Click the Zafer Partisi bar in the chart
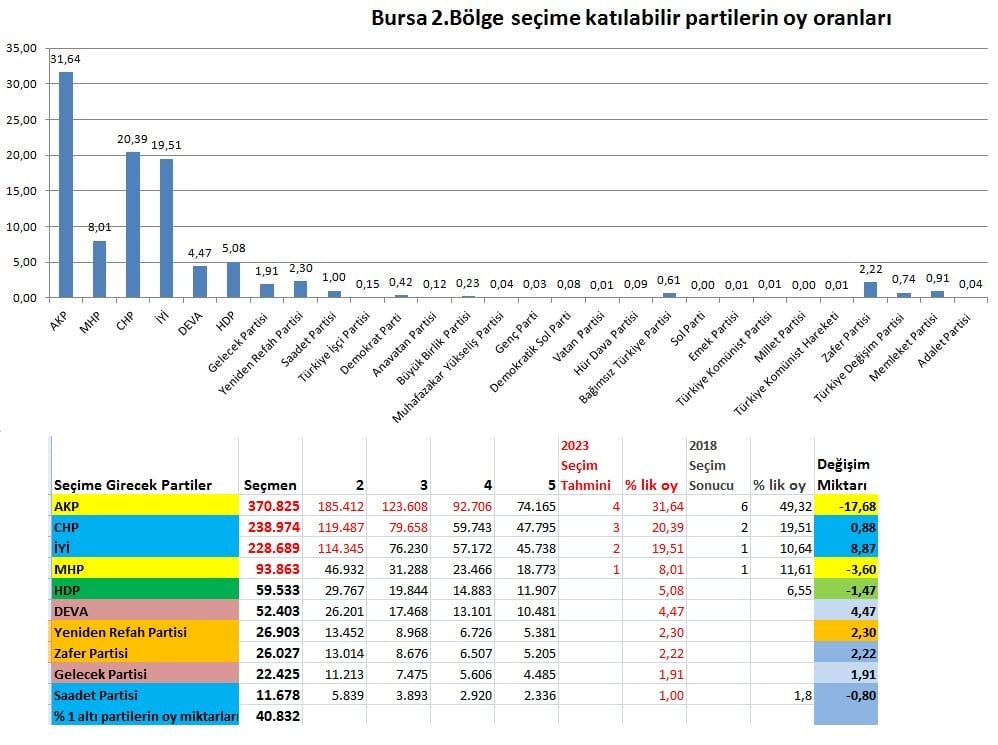This screenshot has height=745, width=998. pyautogui.click(x=870, y=289)
